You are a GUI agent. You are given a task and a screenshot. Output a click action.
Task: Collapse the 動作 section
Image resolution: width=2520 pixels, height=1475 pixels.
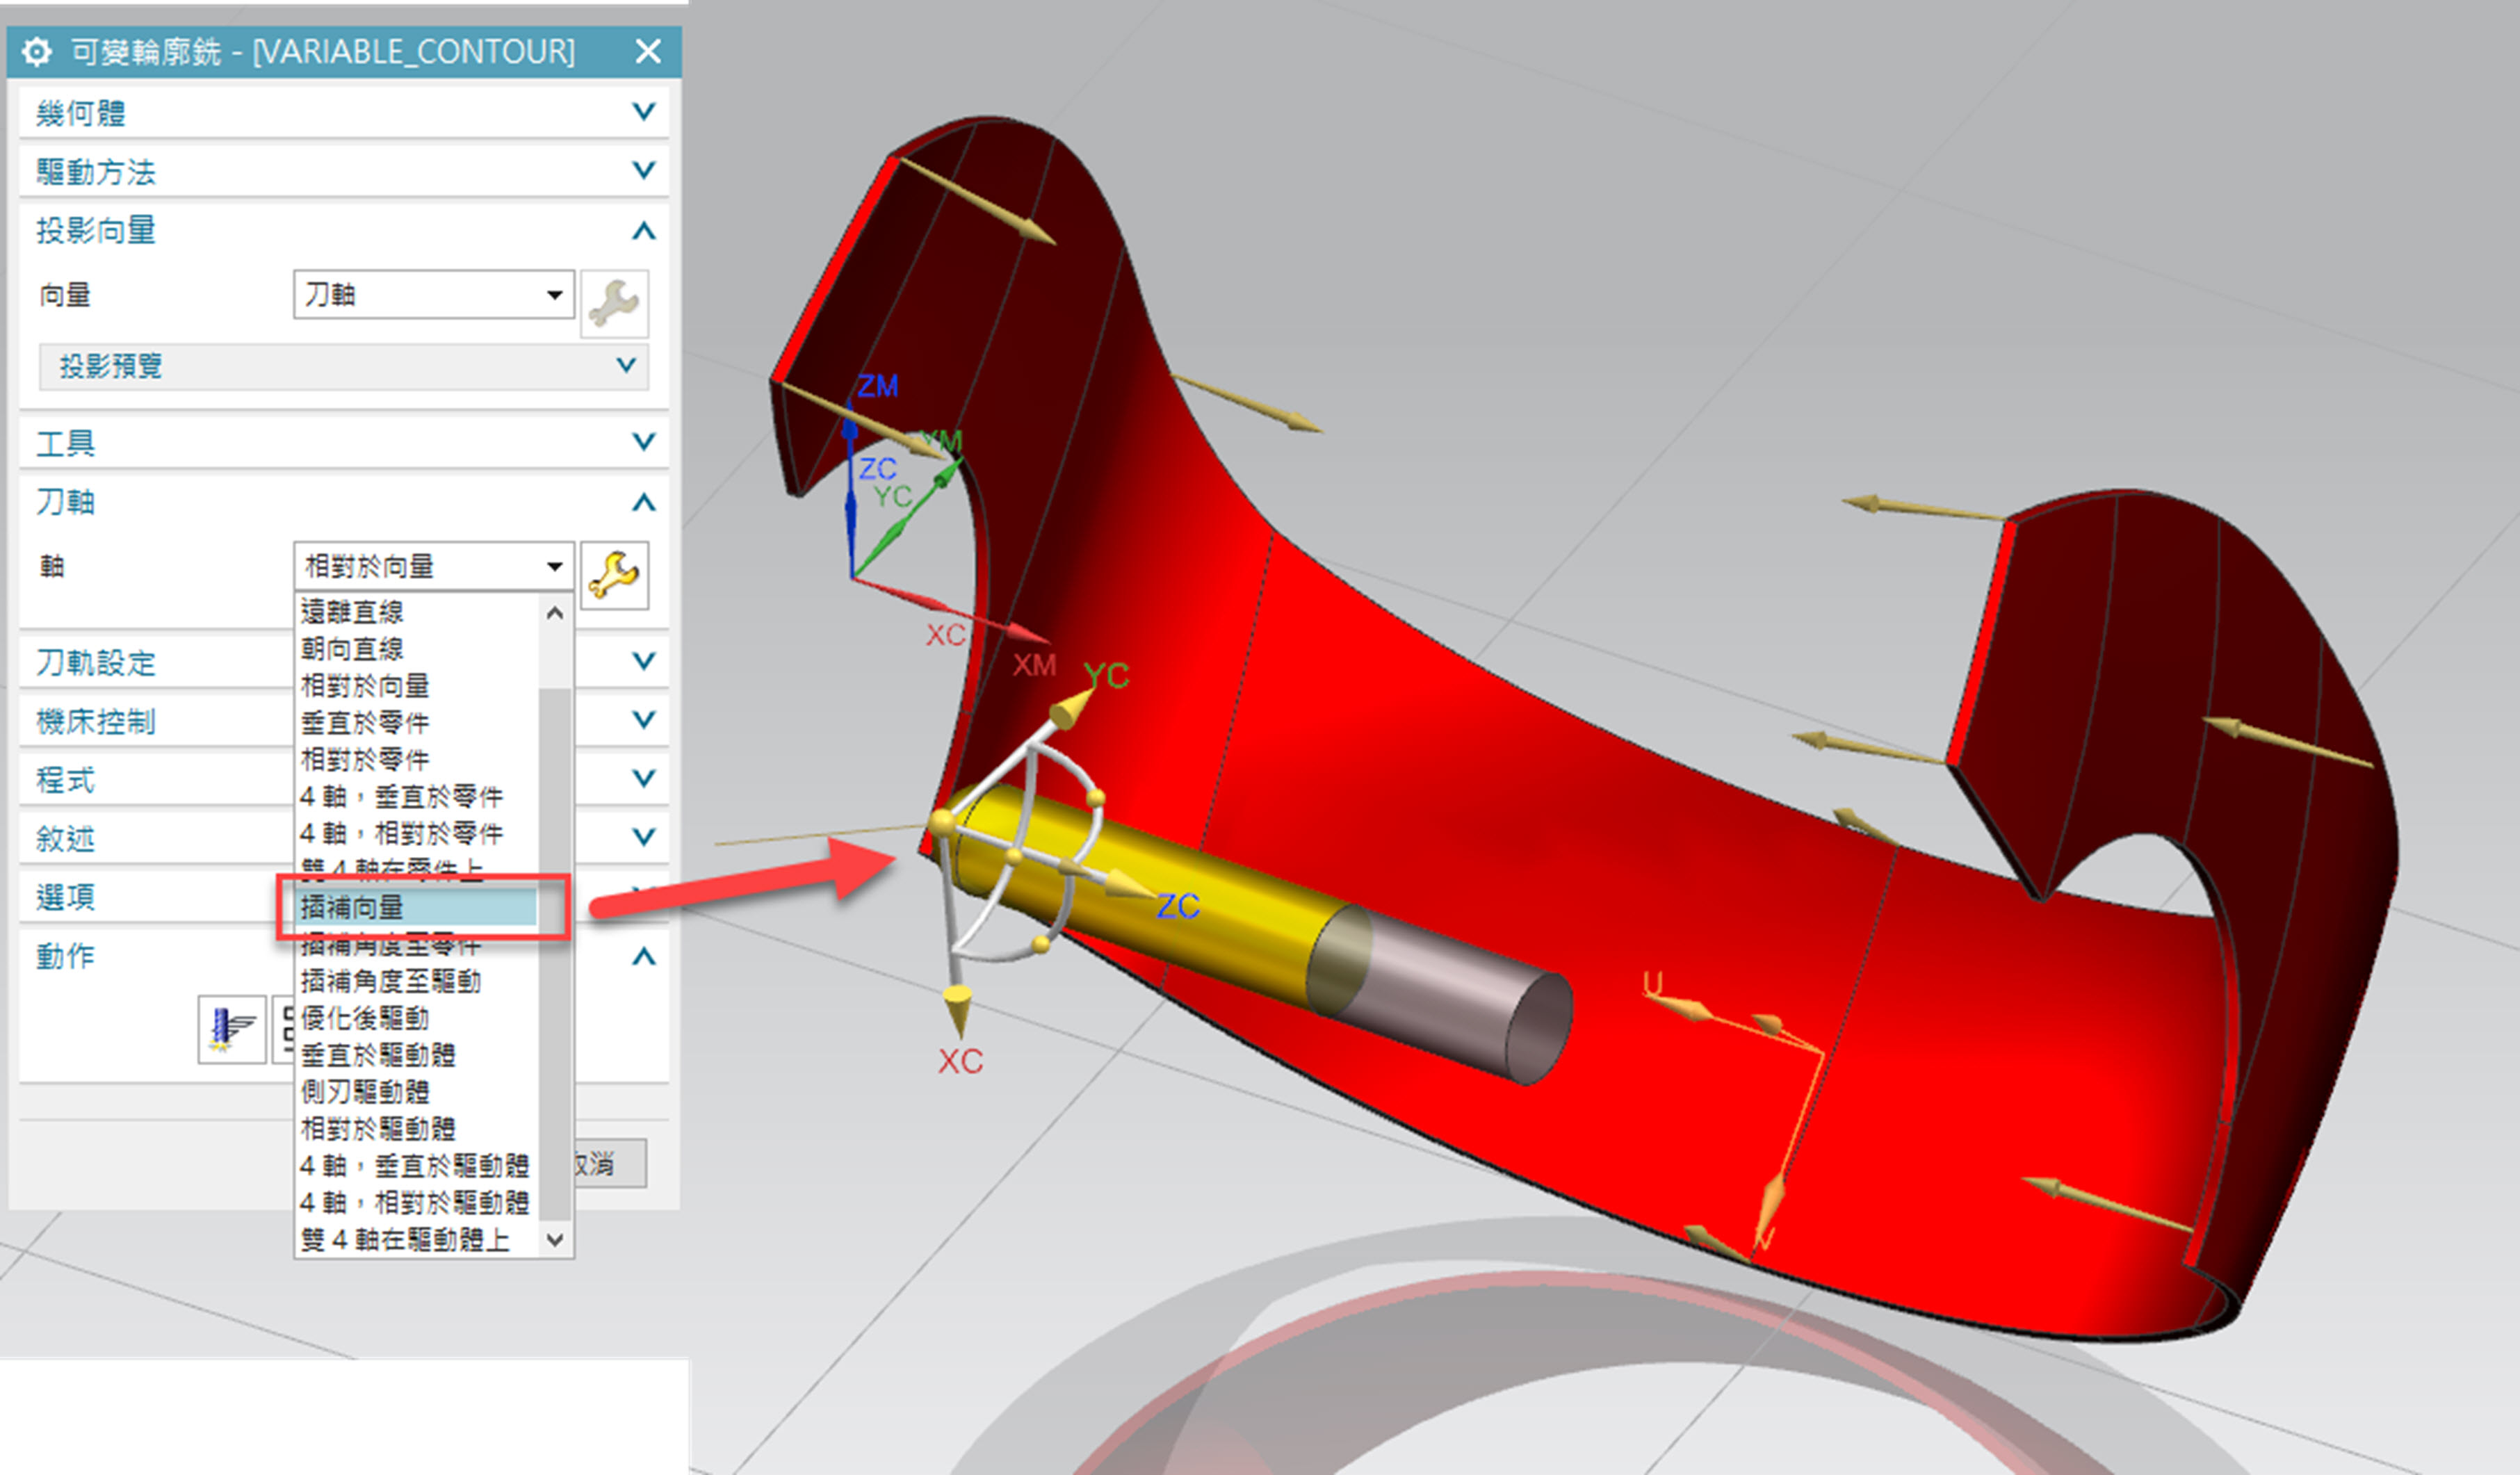(644, 956)
